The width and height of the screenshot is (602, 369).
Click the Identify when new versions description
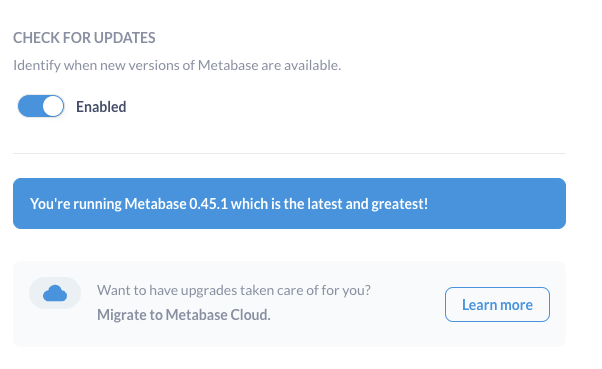tap(177, 65)
